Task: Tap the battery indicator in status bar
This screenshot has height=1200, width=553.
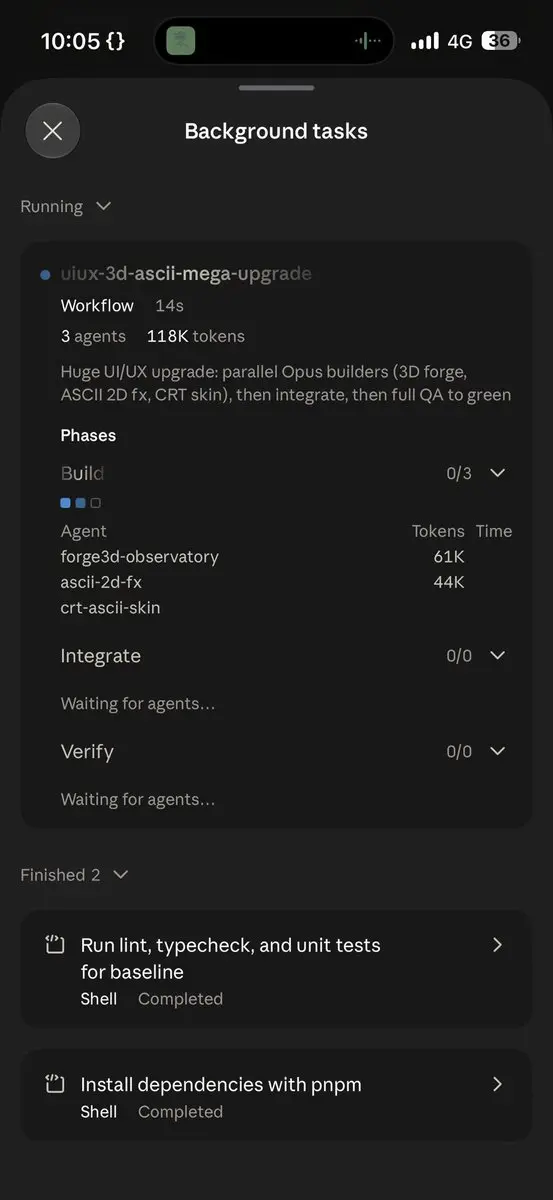Action: tap(500, 41)
